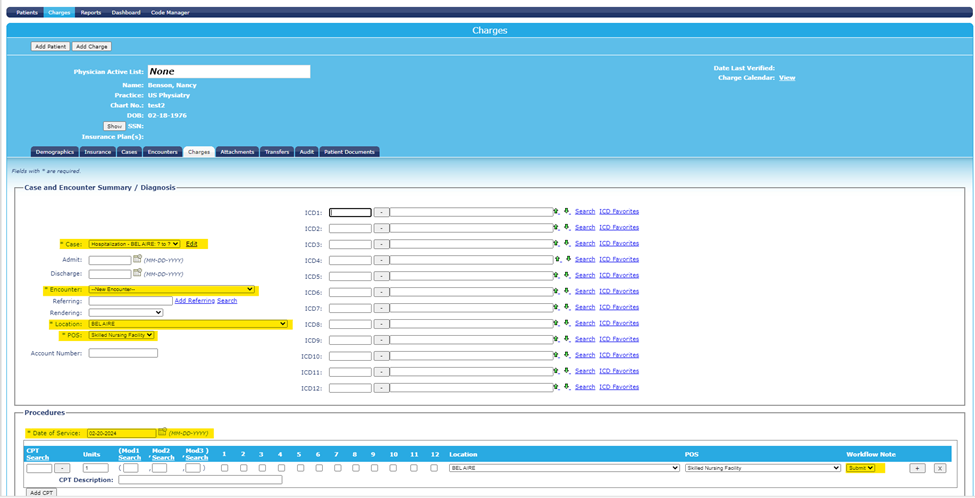Check diagnosis pointer 5 for the CPT row
975x498 pixels.
tap(300, 468)
